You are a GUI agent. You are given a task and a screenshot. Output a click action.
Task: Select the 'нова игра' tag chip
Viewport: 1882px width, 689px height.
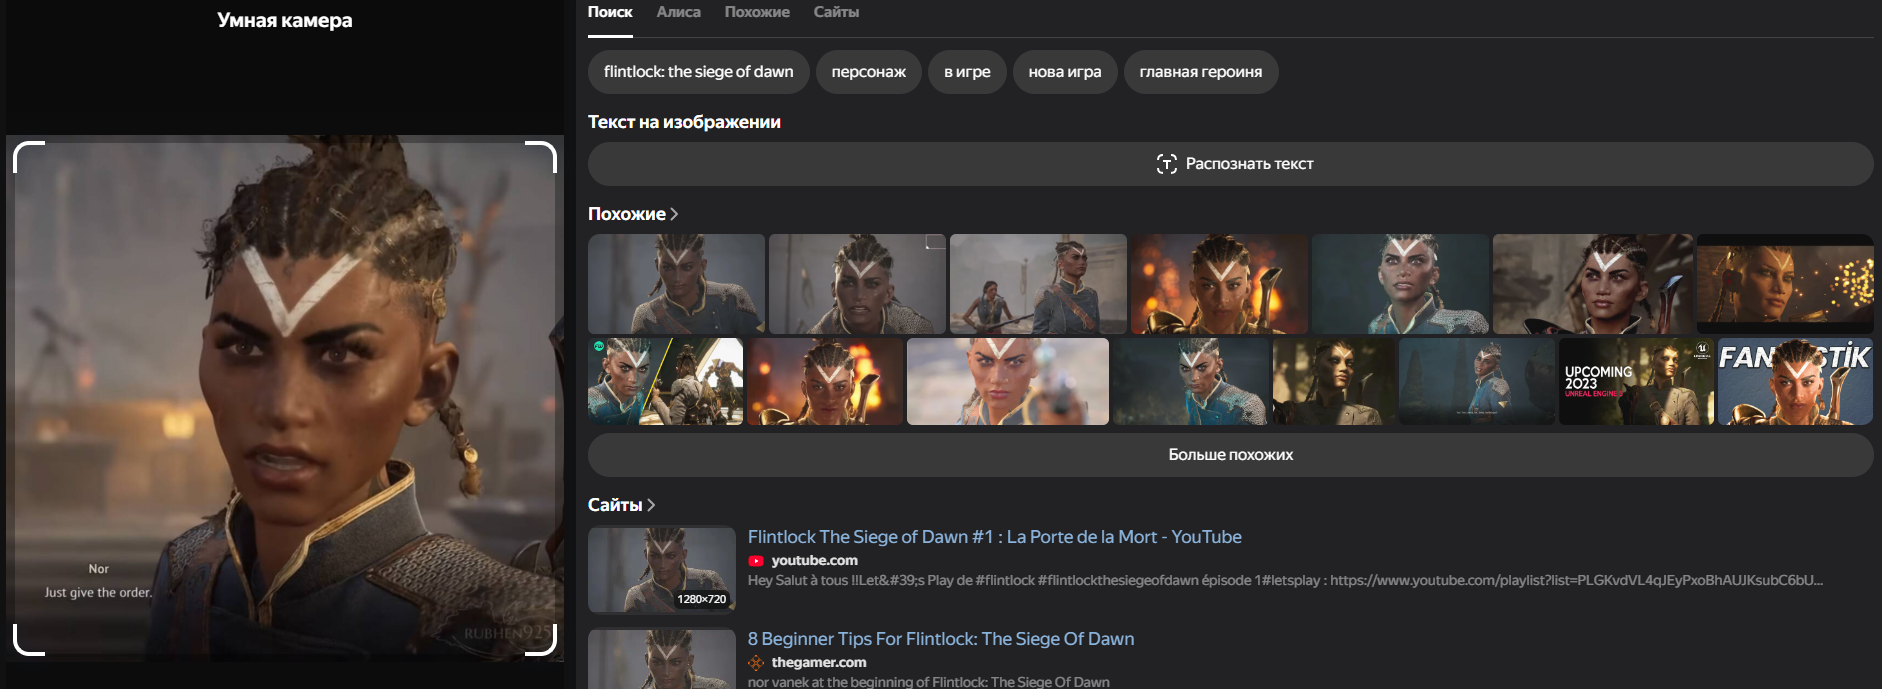(x=1065, y=72)
